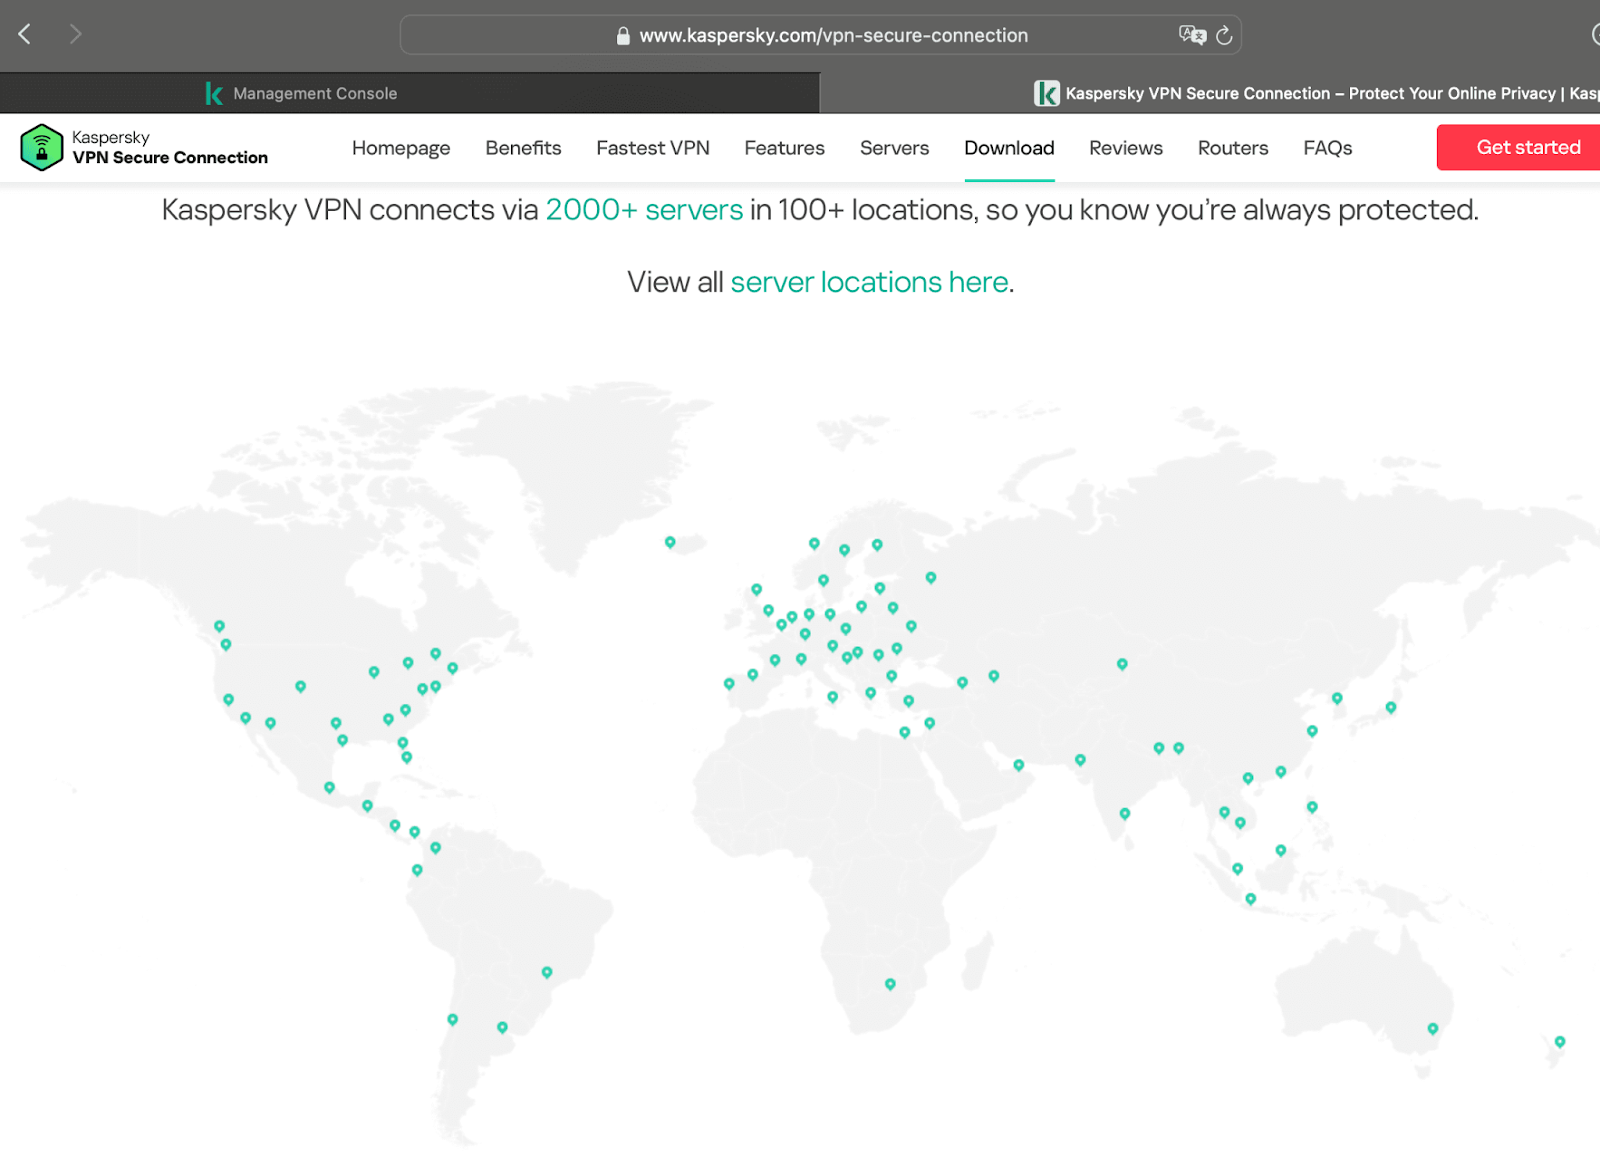
Task: Click the New Zealand server pin
Action: coord(1559,1042)
